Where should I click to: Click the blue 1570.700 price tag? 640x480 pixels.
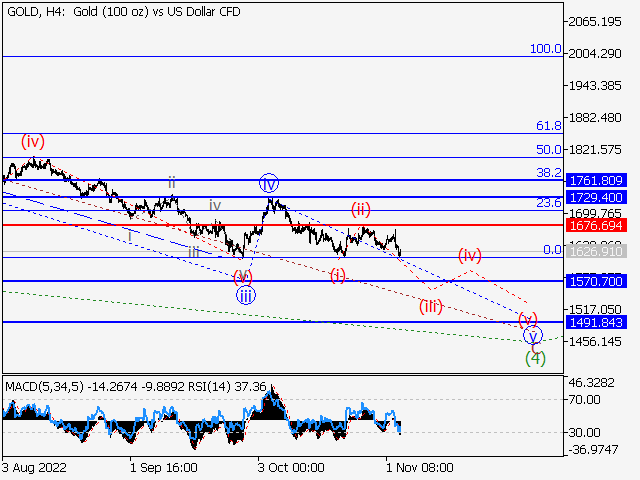(x=596, y=281)
